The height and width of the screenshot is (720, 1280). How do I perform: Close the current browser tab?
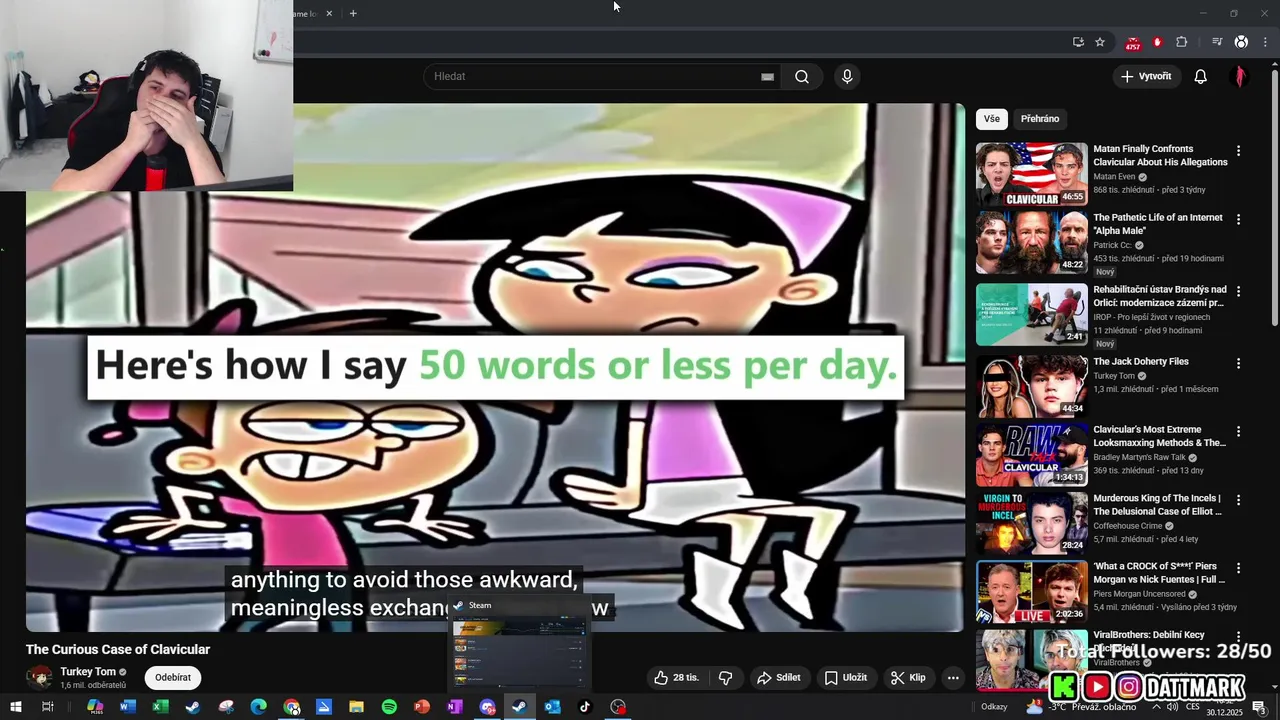(329, 13)
